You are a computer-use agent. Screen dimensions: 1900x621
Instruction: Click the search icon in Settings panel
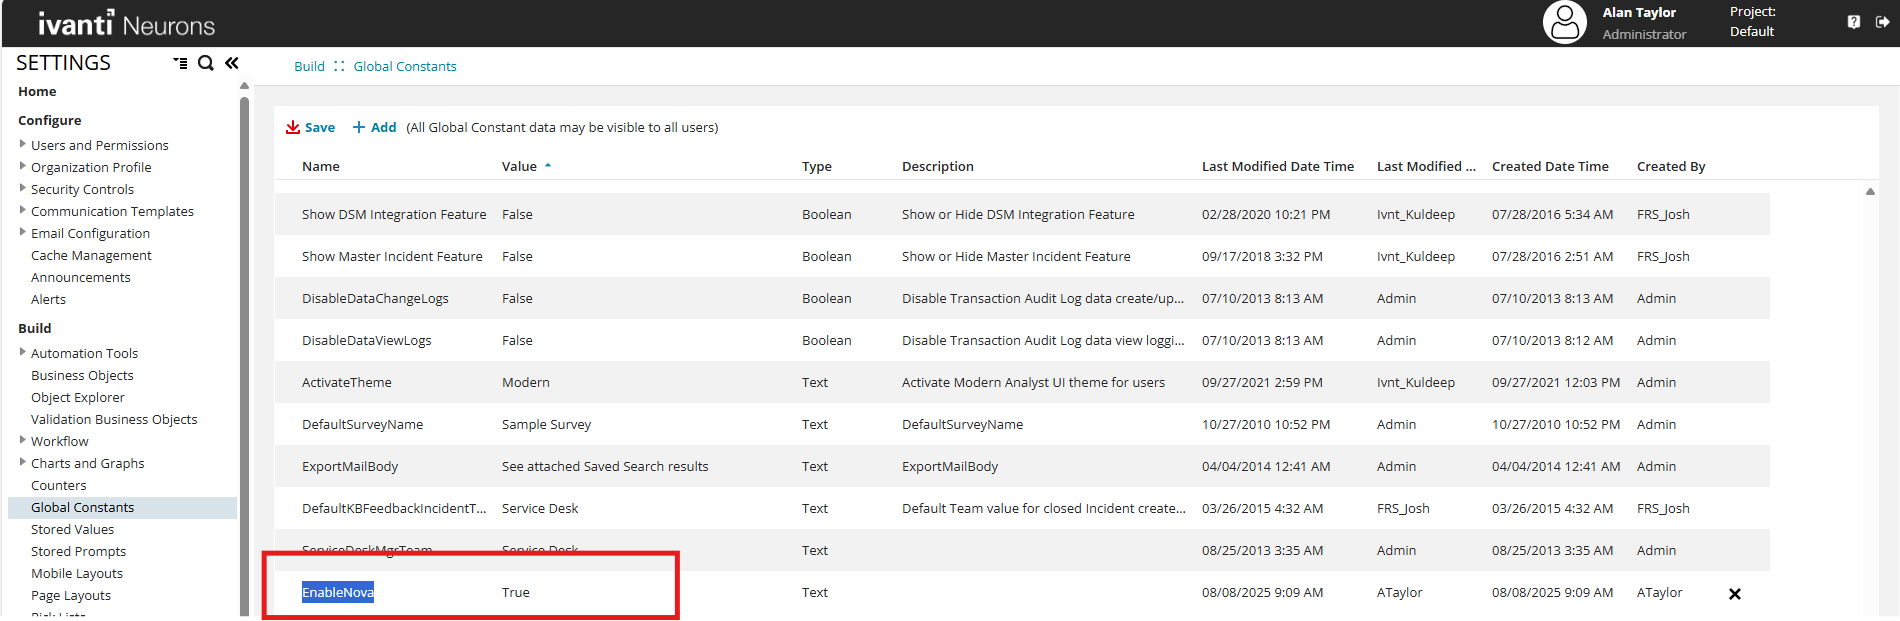[x=206, y=63]
